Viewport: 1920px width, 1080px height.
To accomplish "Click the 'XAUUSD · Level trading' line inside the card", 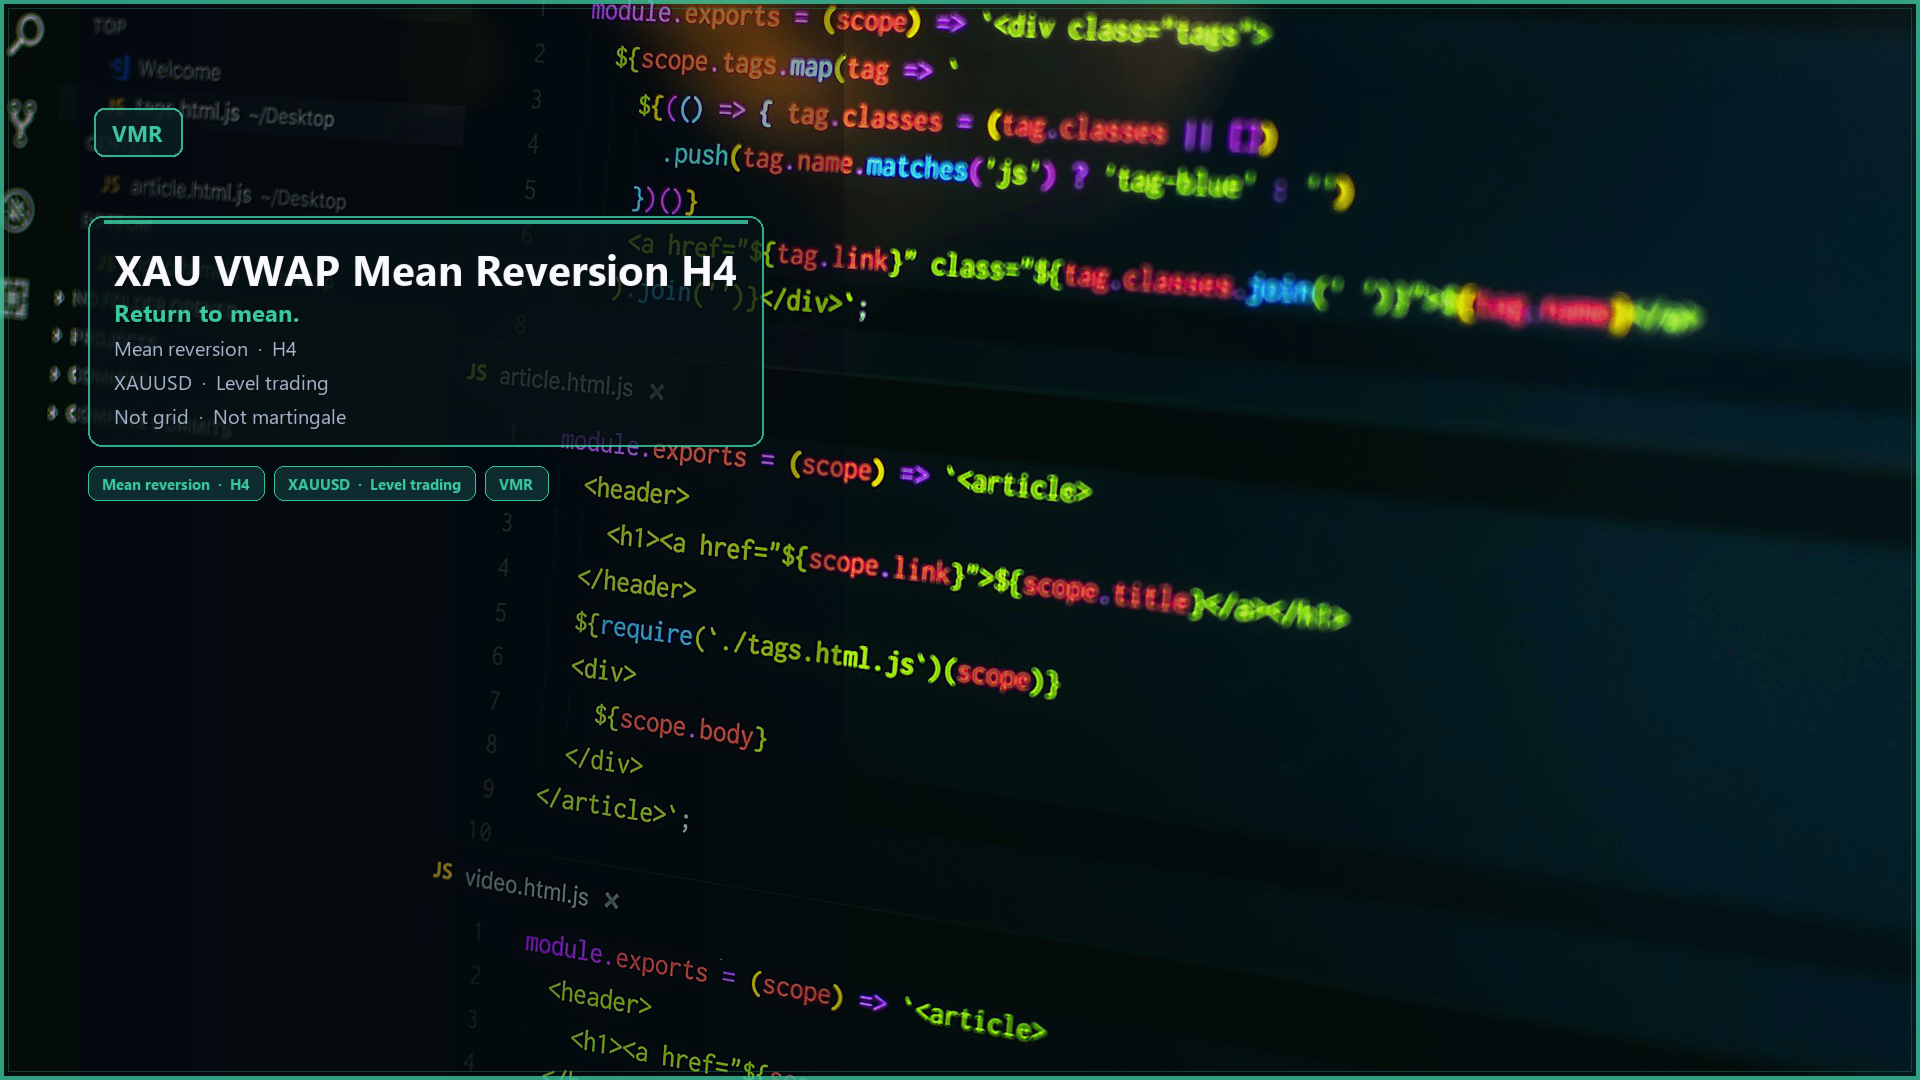I will 221,383.
